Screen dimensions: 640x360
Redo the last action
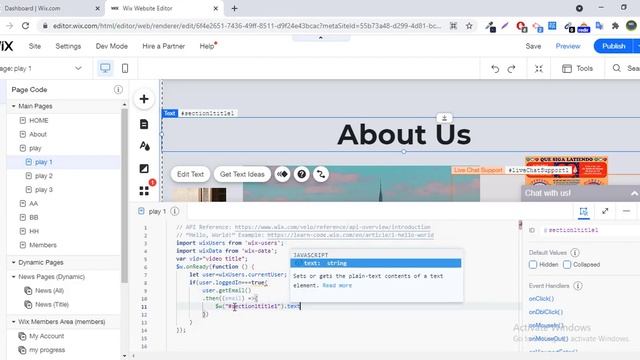click(511, 69)
